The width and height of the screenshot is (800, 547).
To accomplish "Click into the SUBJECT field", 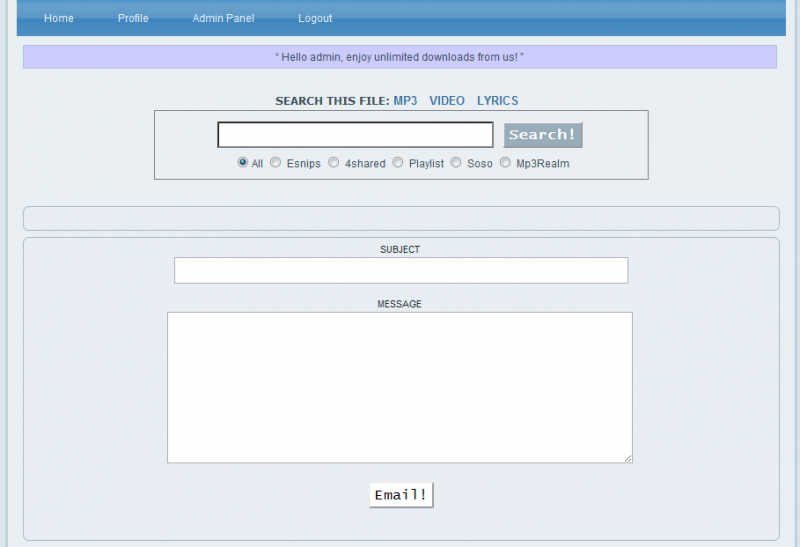I will click(x=401, y=271).
